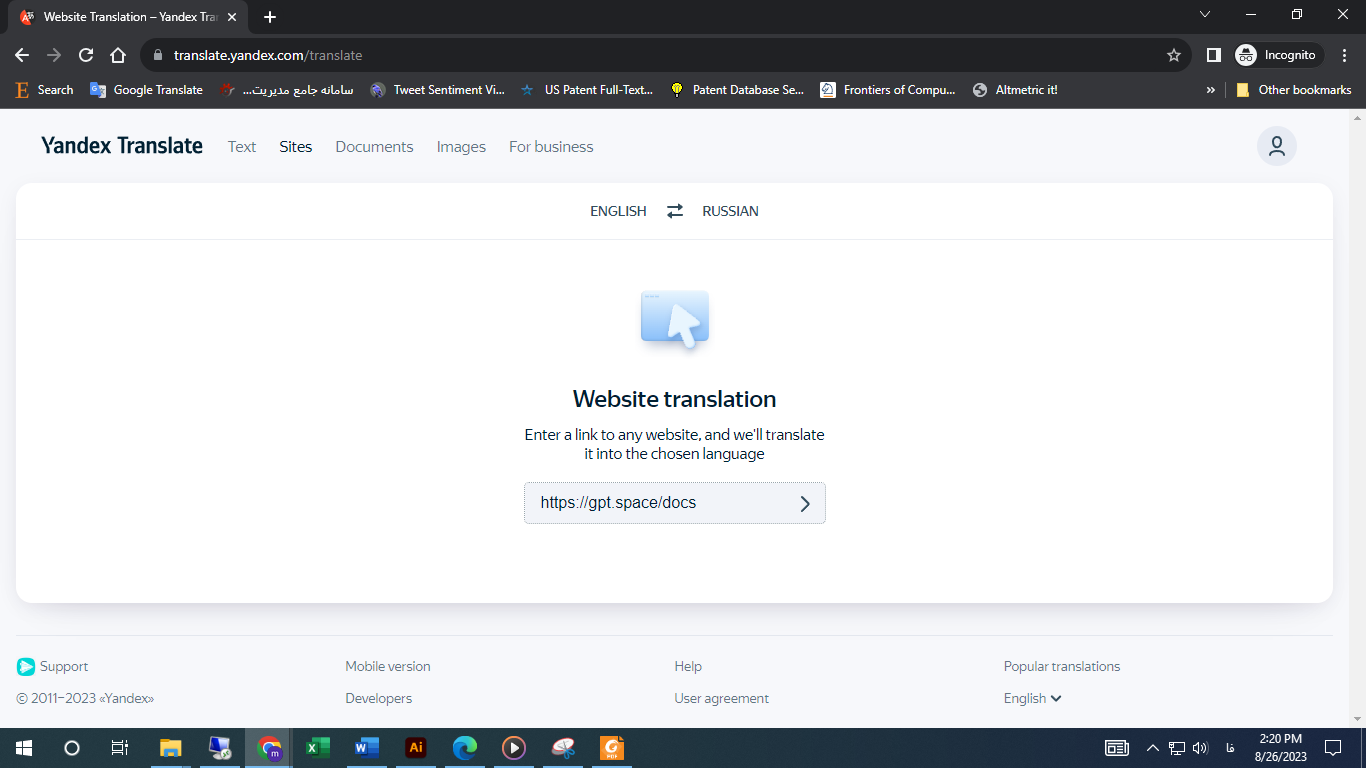Viewport: 1366px width, 768px height.
Task: Swap languages with the arrows icon
Action: click(675, 211)
